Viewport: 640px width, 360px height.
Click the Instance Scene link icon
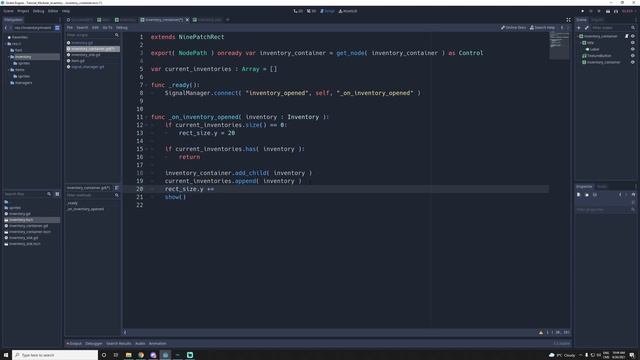587,28
